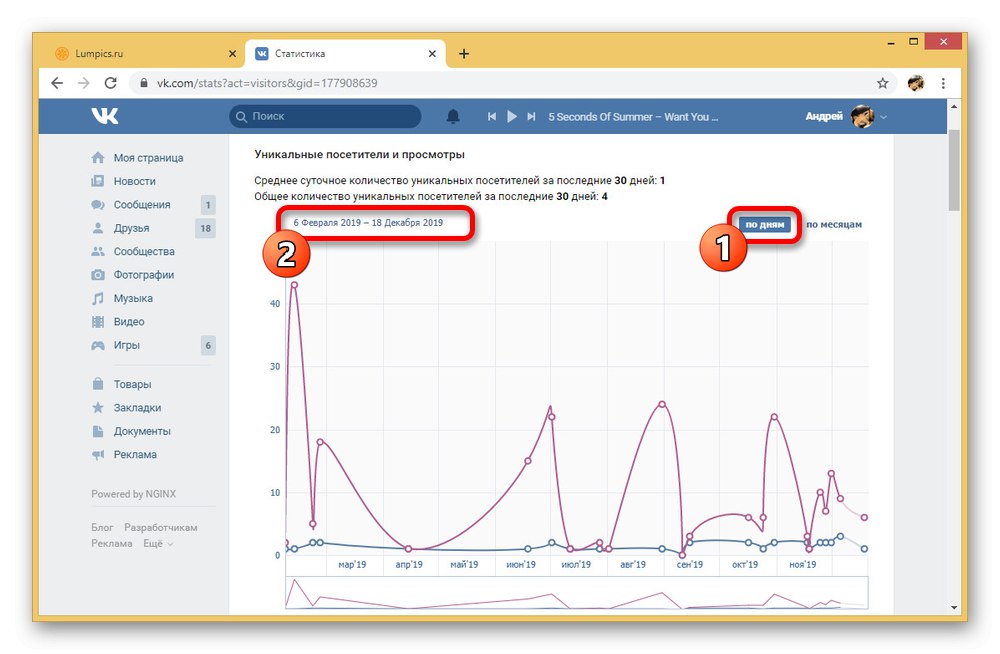Click the VK logo in the header
Screen dimensions: 1000x654
pyautogui.click(x=105, y=115)
